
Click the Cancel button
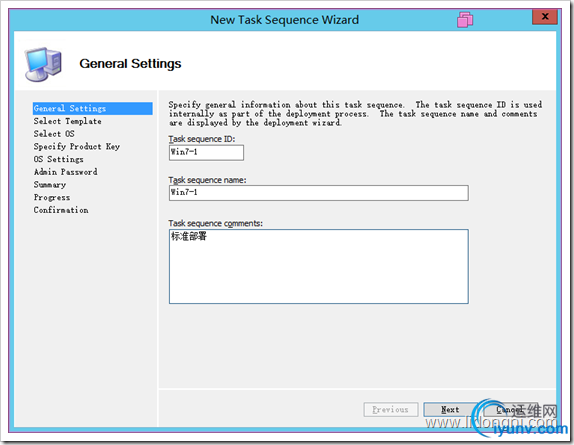pos(511,410)
